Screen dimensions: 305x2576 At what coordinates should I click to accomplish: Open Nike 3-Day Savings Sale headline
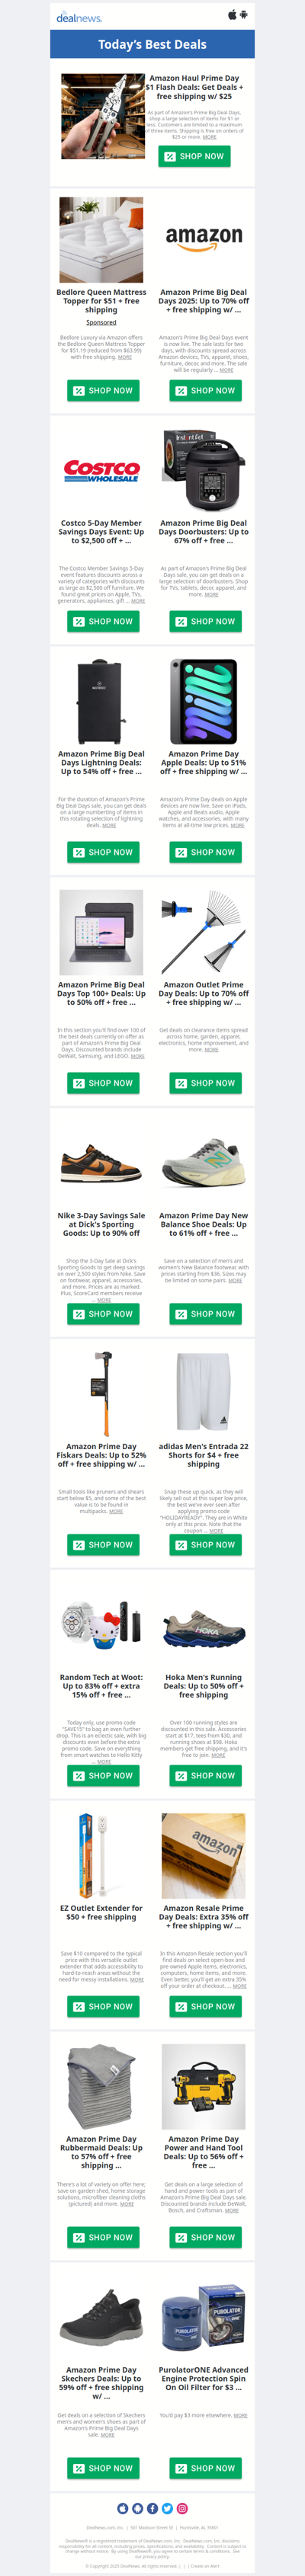[x=101, y=1224]
